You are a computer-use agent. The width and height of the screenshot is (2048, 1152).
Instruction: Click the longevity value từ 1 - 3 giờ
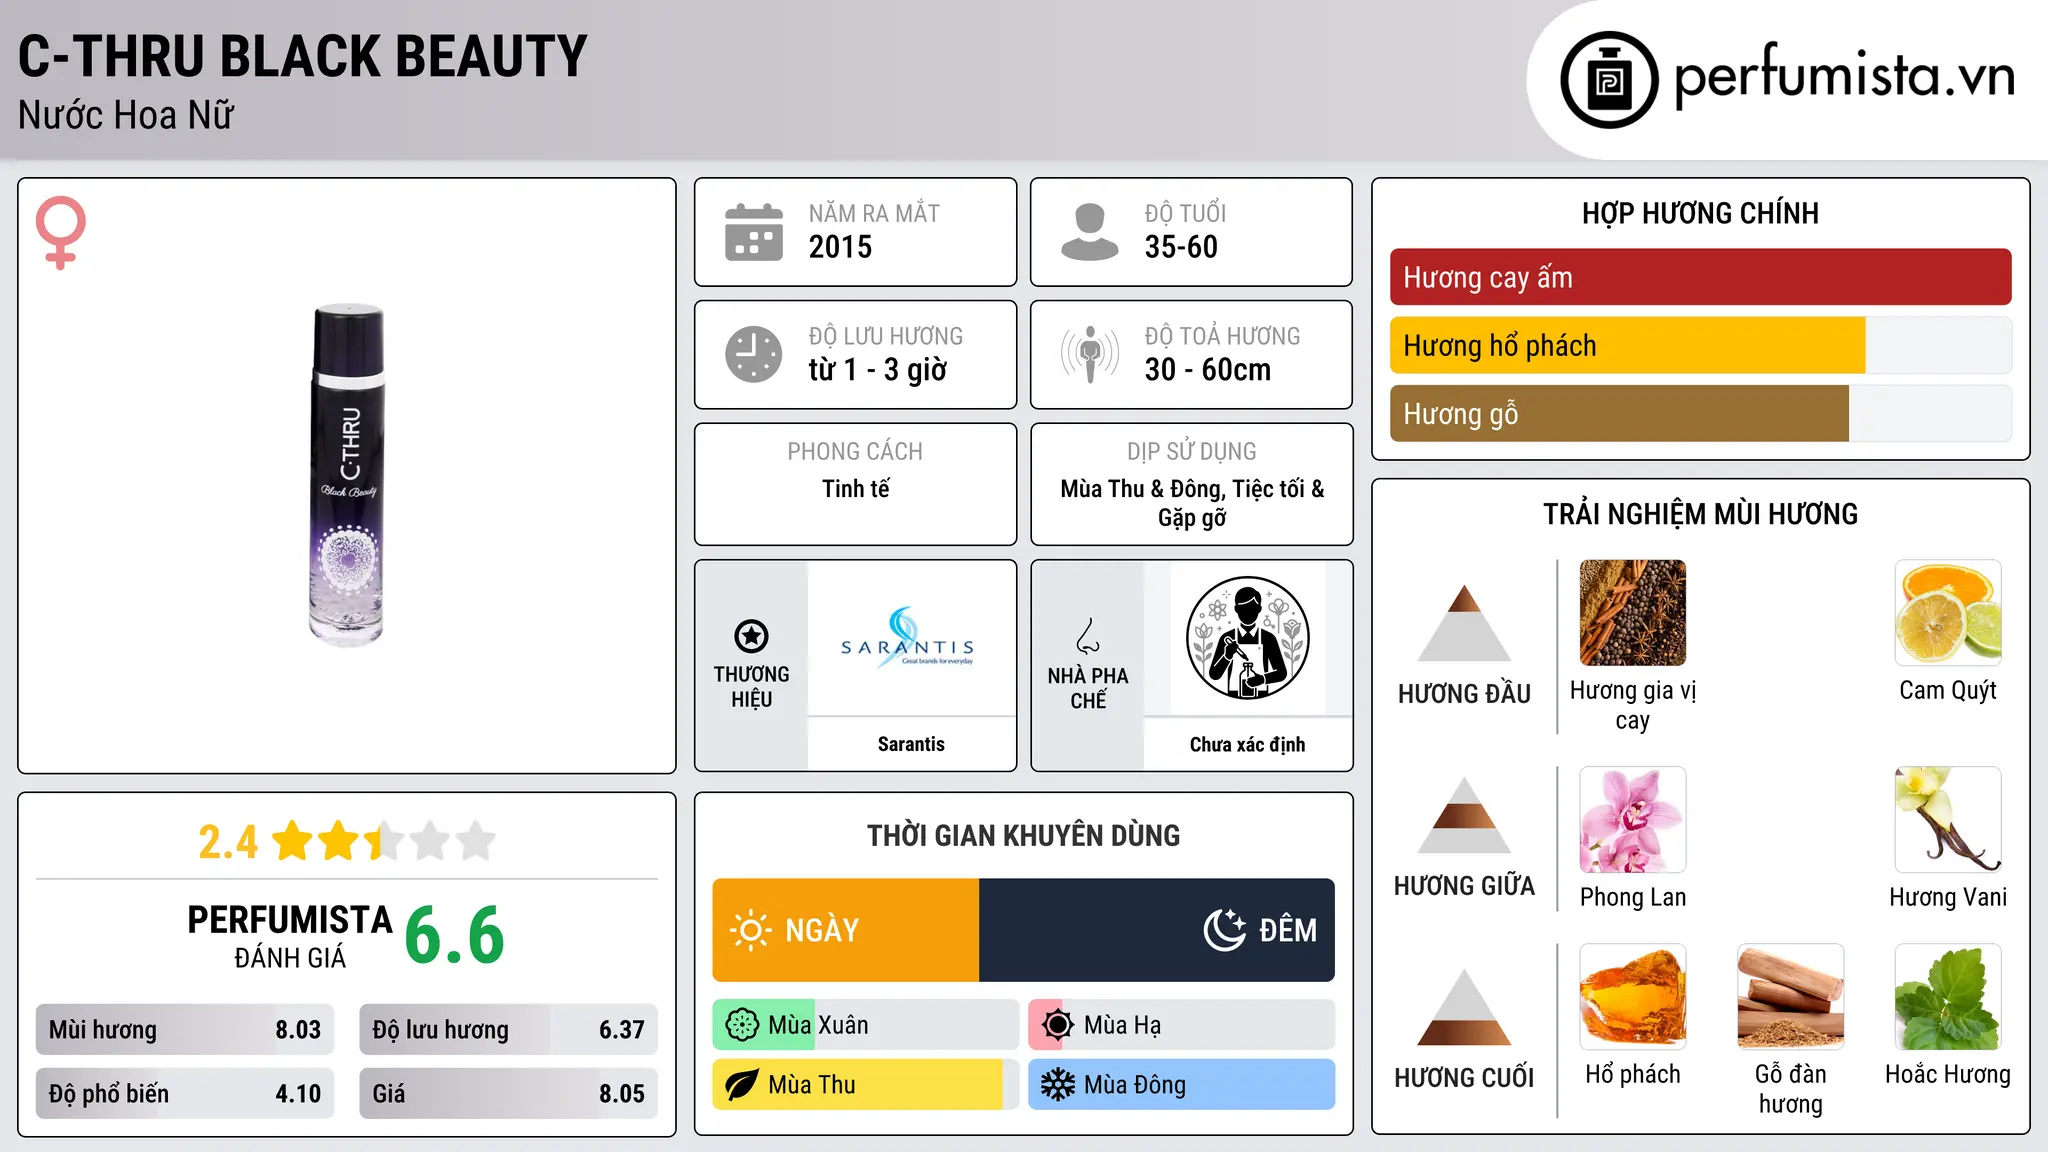tap(878, 370)
